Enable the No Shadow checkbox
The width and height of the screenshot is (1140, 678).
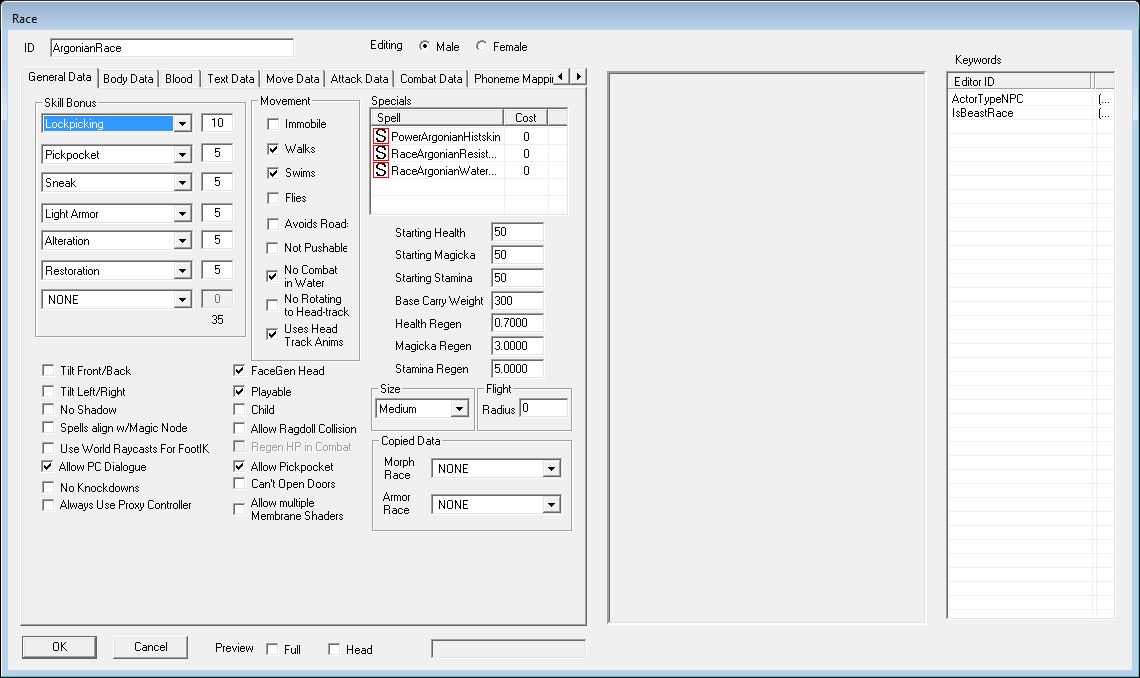pos(48,409)
